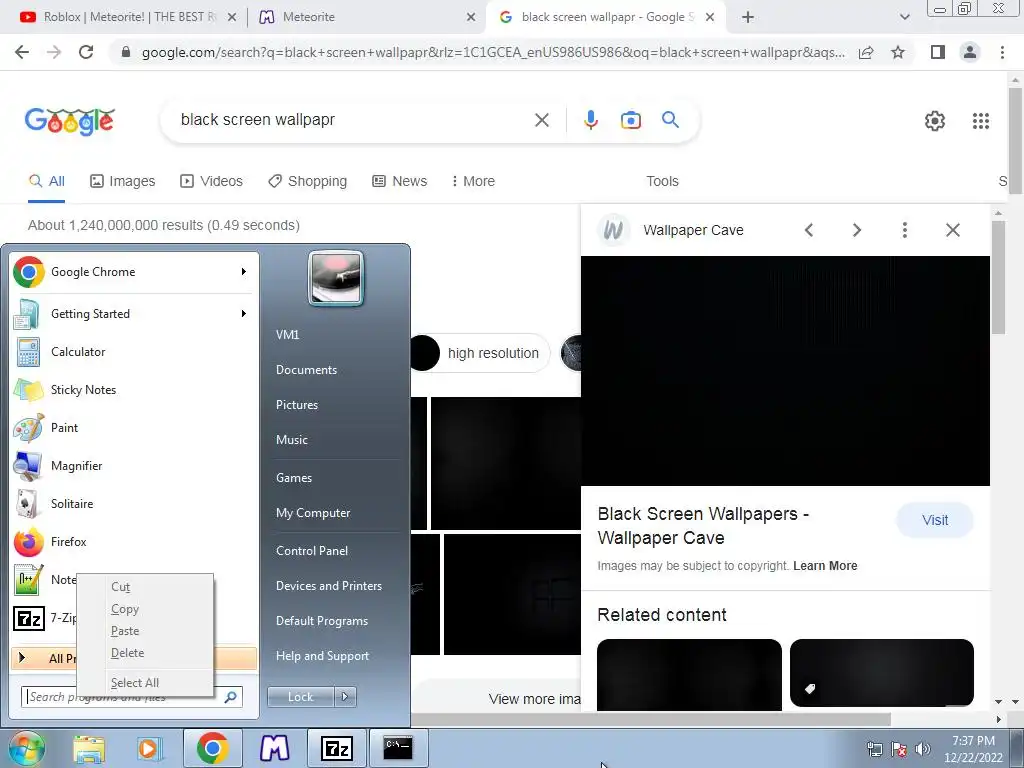Click first related content thumbnail

tap(689, 675)
